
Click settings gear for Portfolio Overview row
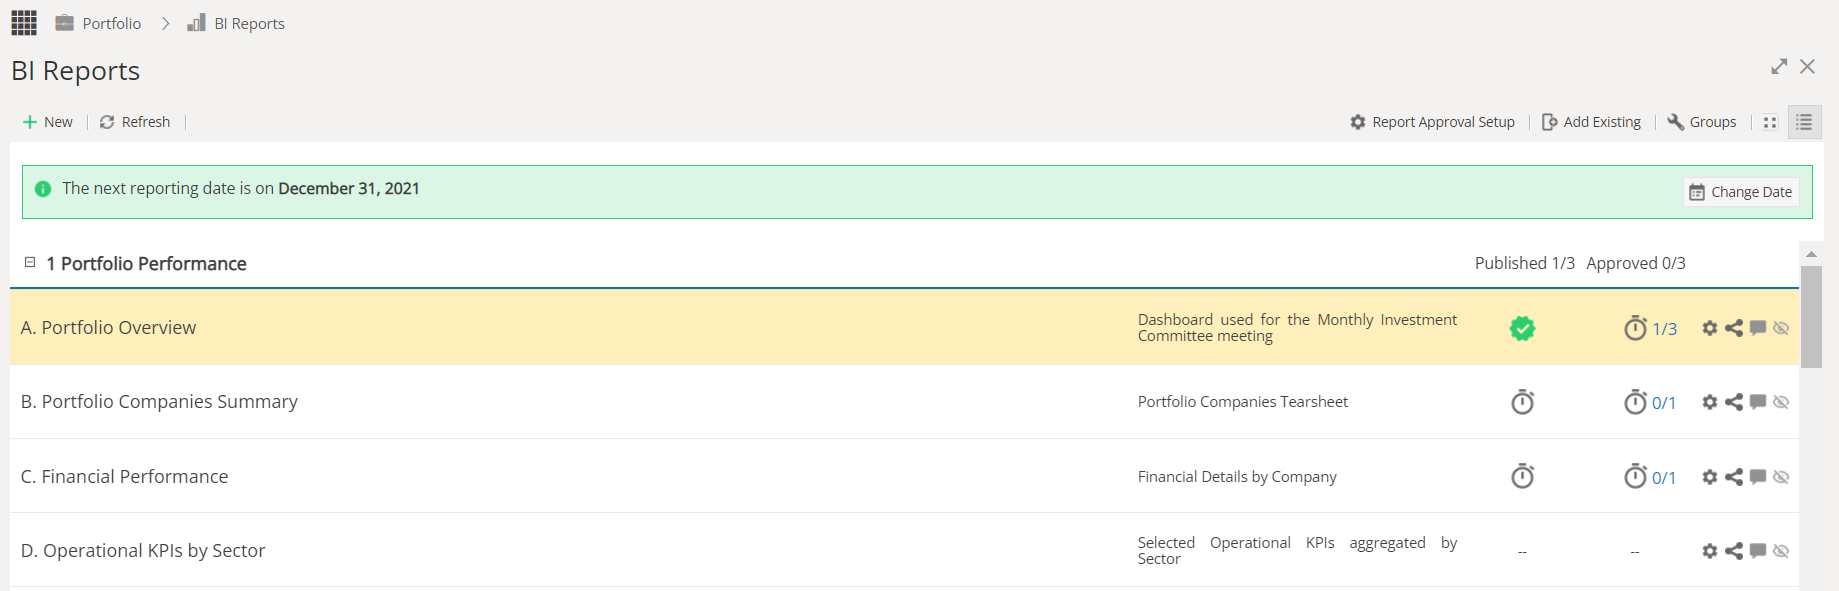point(1710,328)
